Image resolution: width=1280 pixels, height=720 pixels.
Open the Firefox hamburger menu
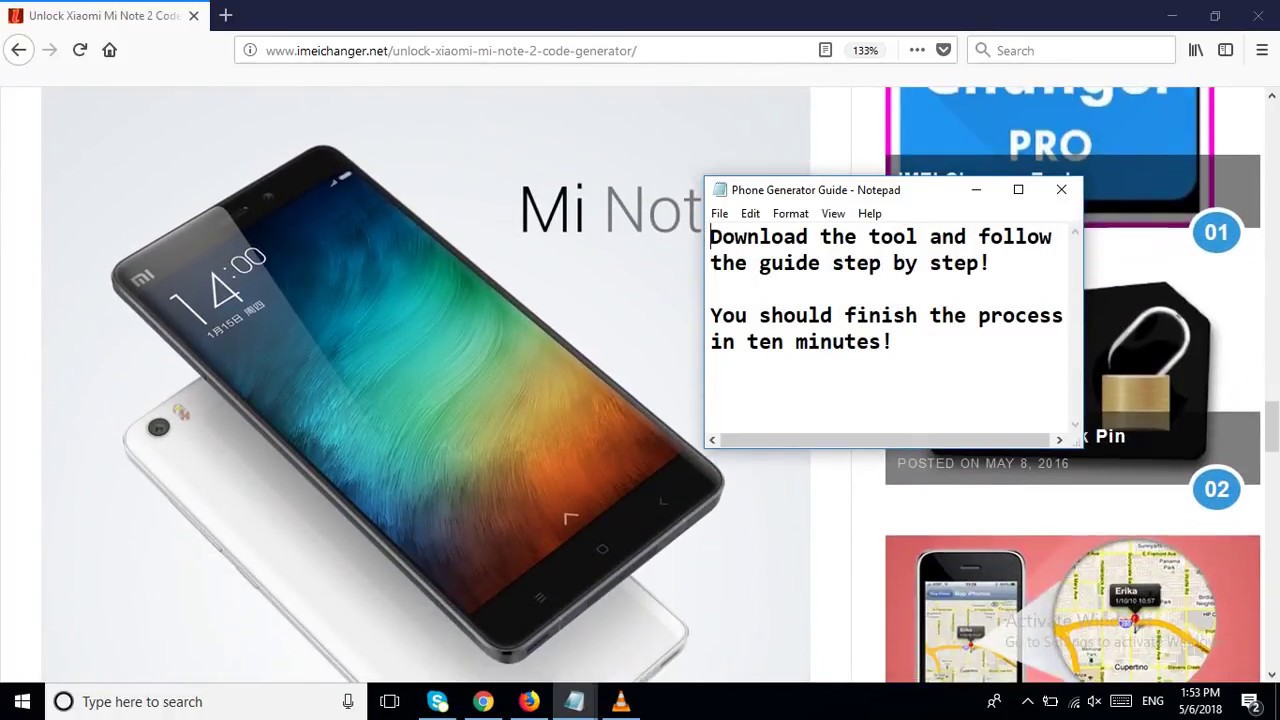pos(1261,50)
